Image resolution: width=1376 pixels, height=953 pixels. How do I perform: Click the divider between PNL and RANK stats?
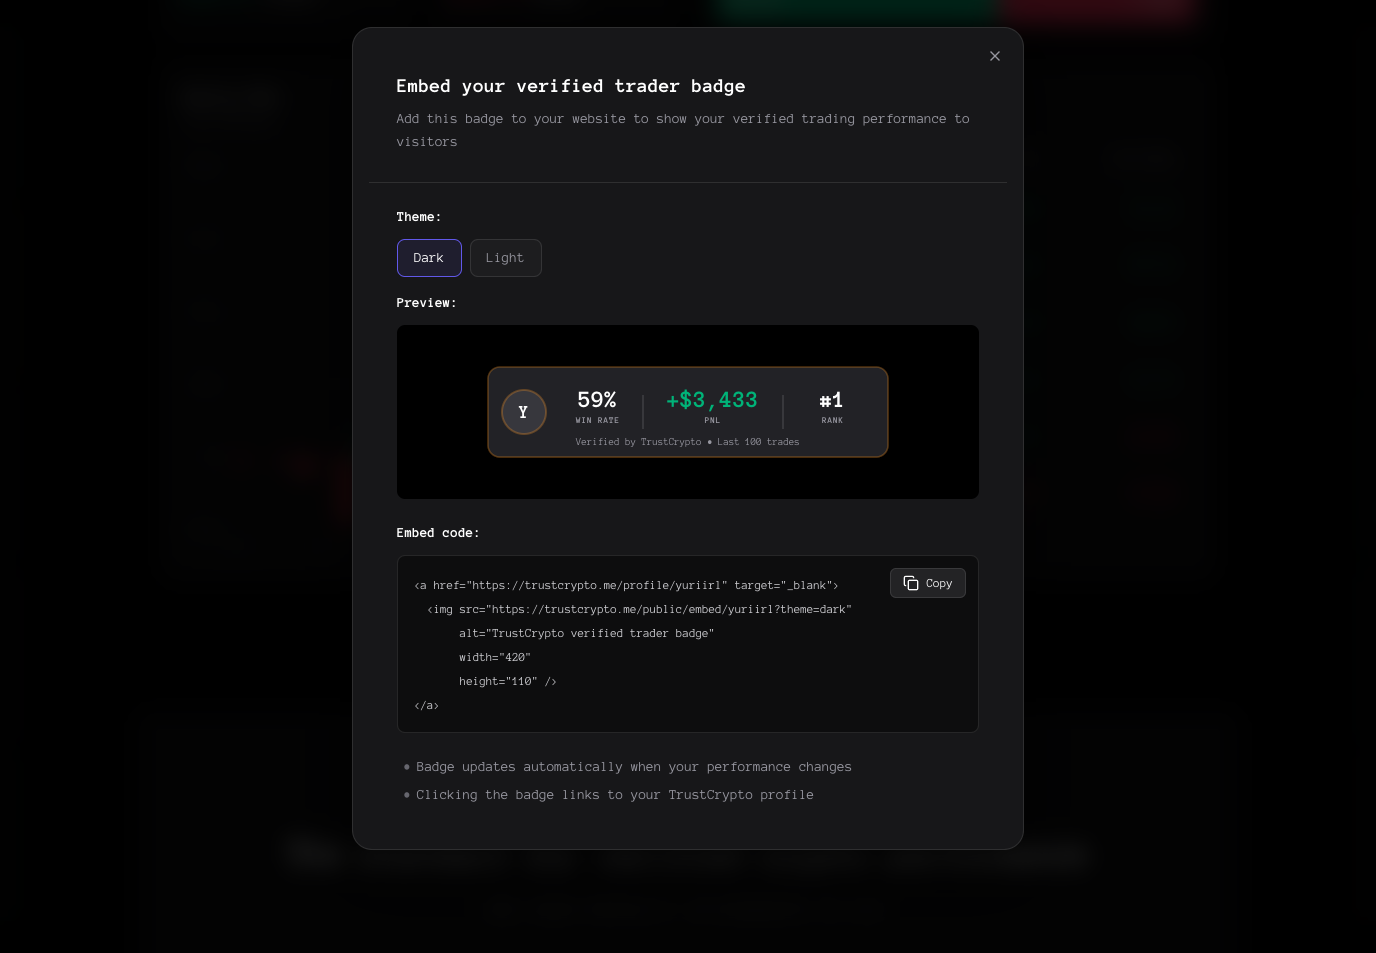pyautogui.click(x=784, y=410)
